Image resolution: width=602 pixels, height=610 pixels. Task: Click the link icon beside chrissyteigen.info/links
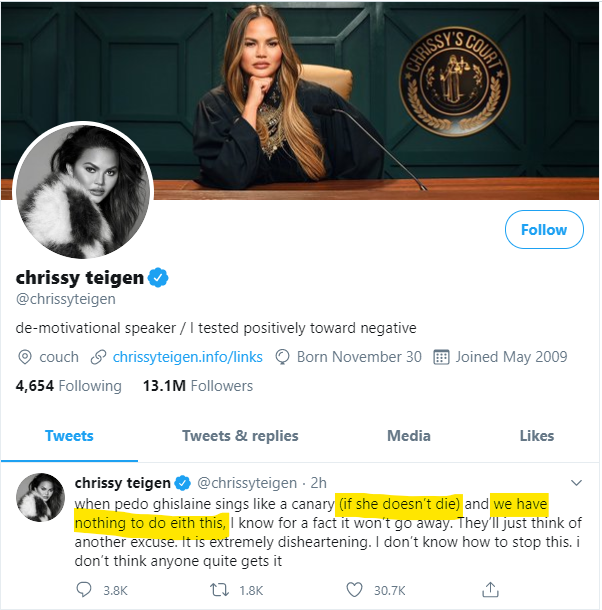click(x=98, y=357)
